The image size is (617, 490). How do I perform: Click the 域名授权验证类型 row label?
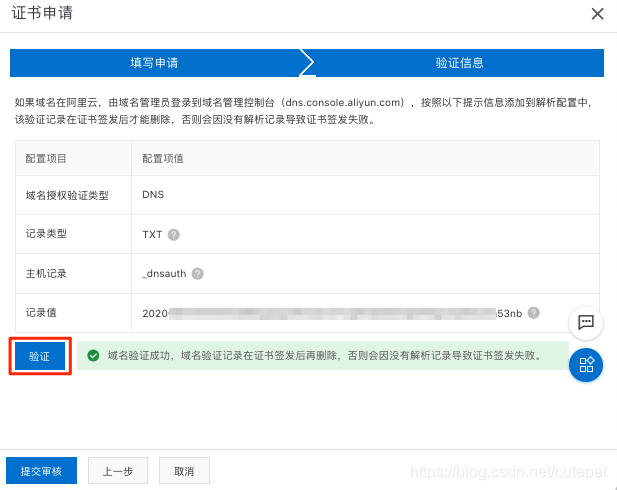(x=67, y=195)
